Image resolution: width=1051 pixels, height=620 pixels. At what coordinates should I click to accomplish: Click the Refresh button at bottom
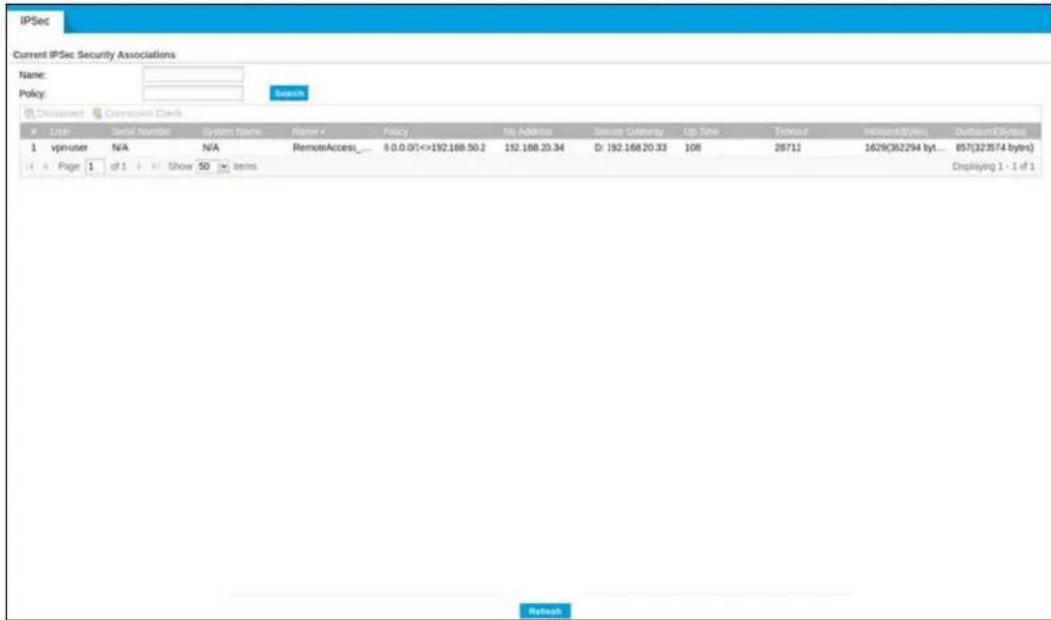tap(545, 611)
